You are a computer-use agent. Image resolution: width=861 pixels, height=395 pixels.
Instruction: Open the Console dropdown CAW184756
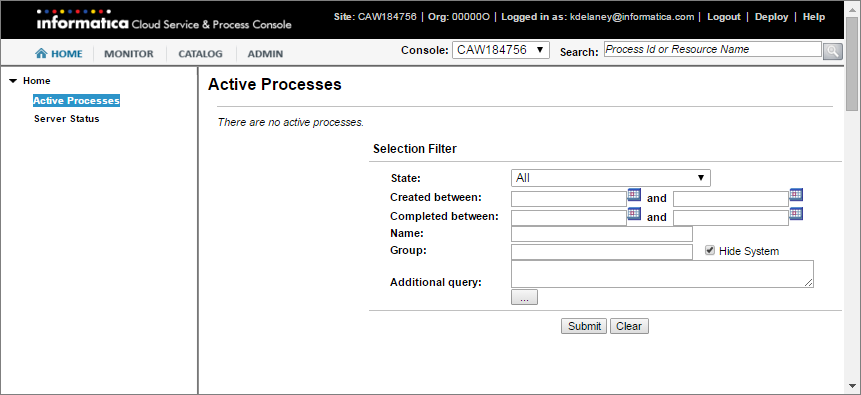point(501,50)
